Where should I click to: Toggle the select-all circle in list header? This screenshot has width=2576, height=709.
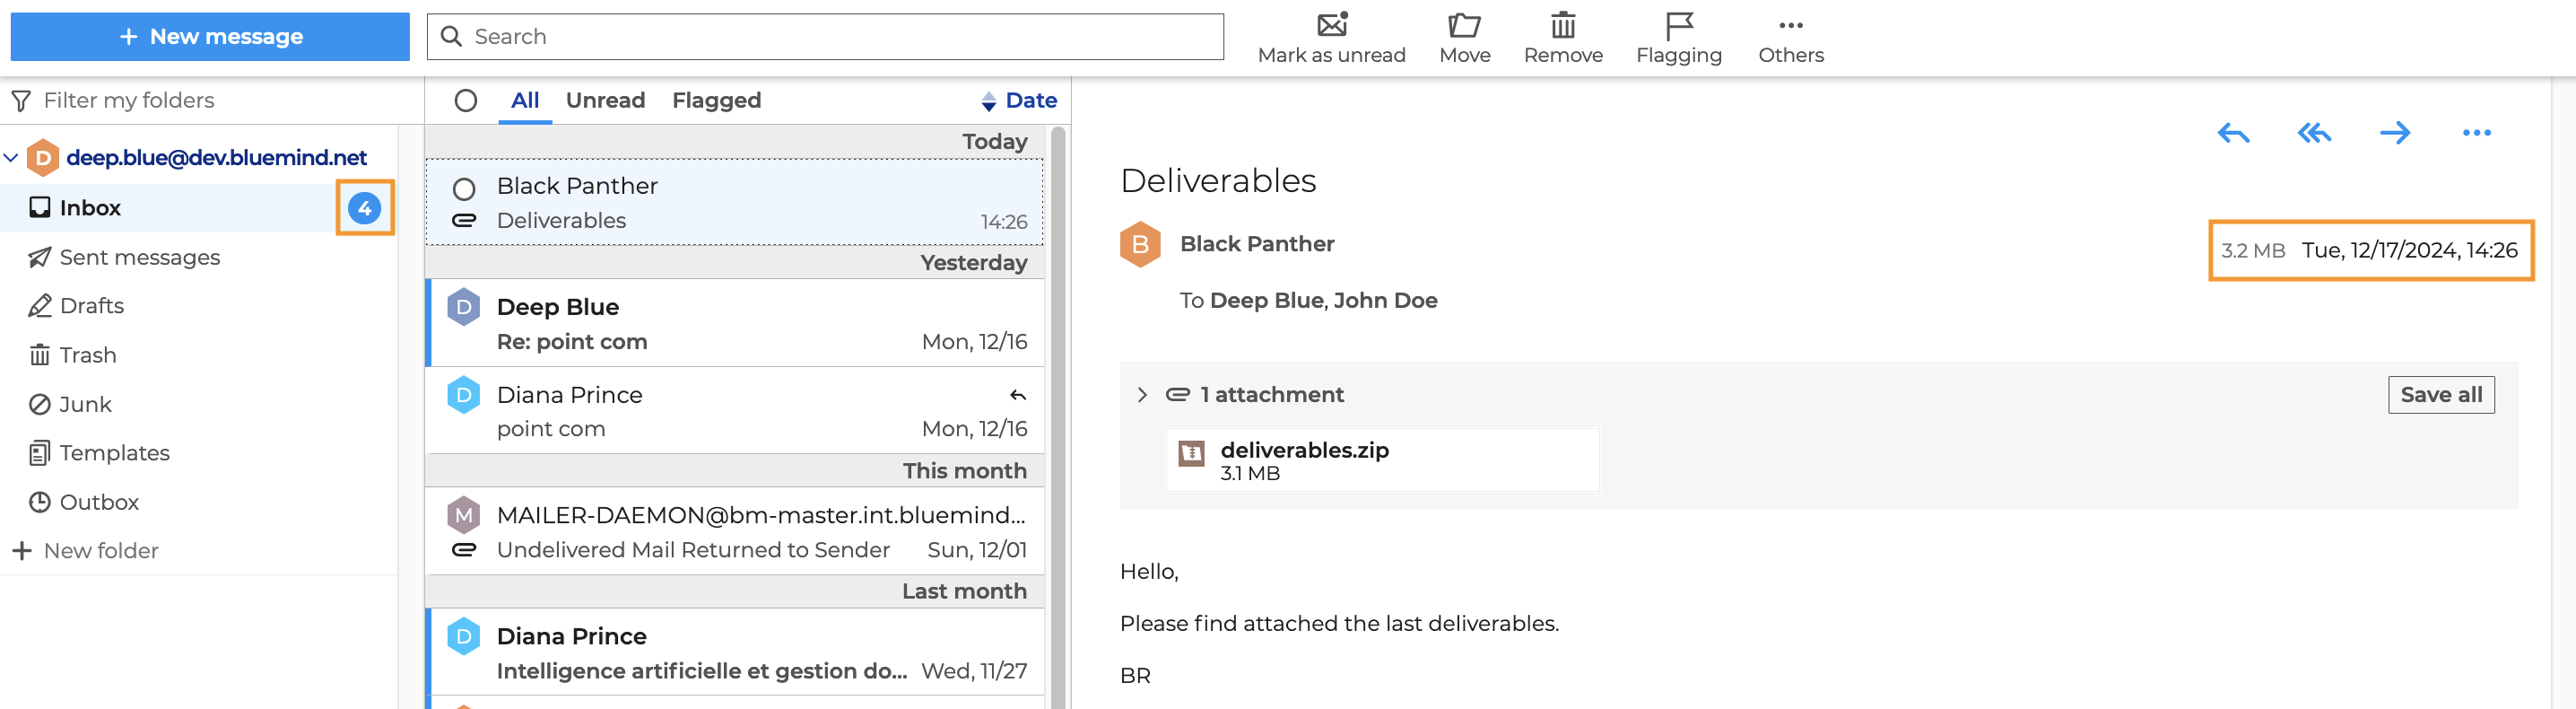click(x=465, y=101)
